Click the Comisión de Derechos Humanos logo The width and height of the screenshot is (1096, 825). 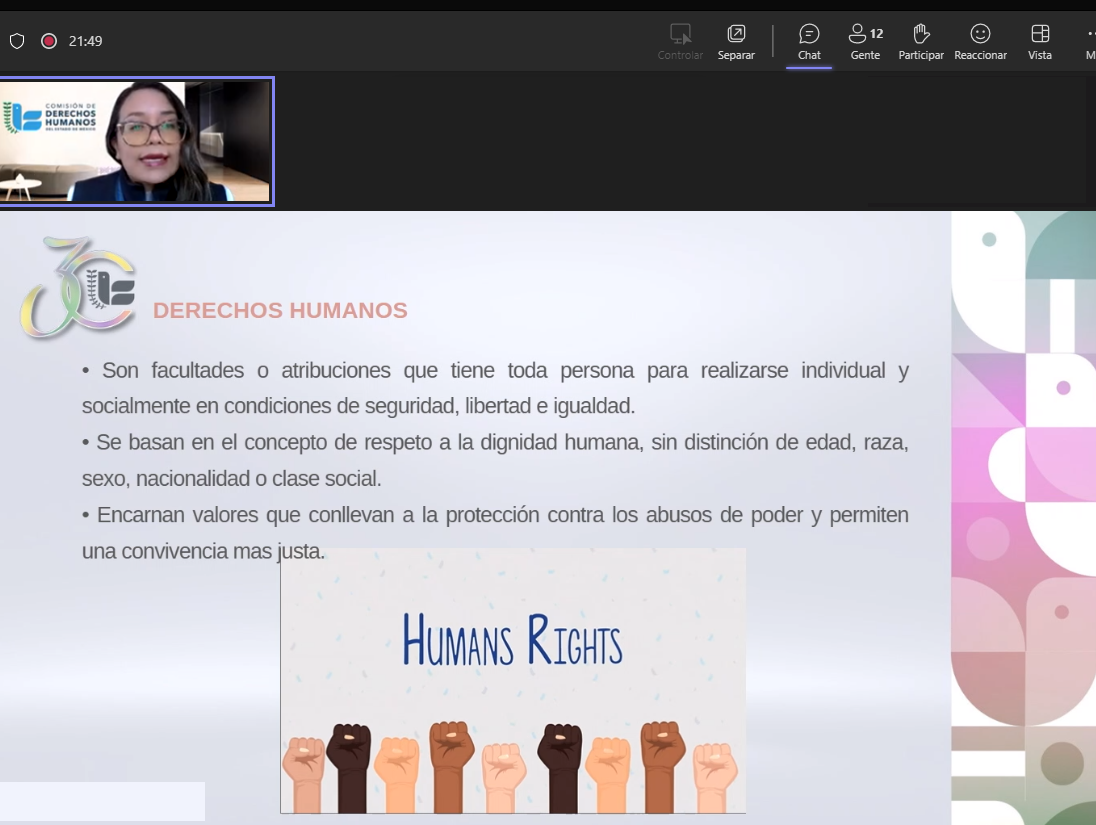point(50,117)
